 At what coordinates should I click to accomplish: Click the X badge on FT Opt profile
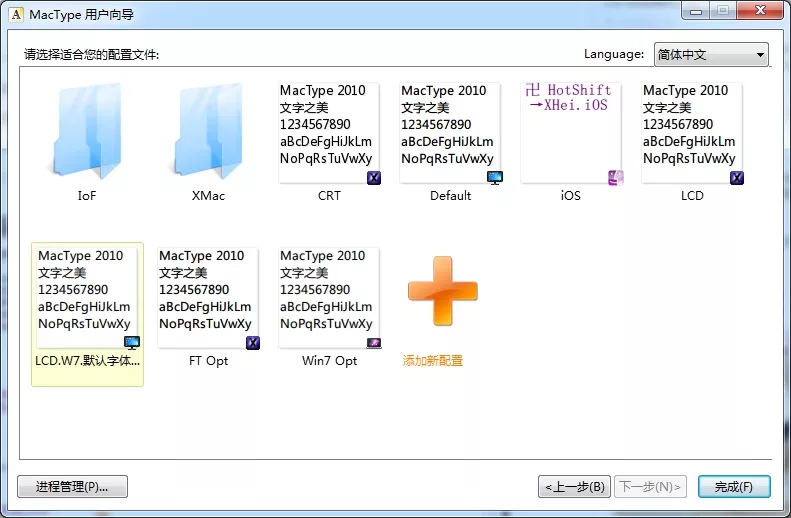click(253, 343)
